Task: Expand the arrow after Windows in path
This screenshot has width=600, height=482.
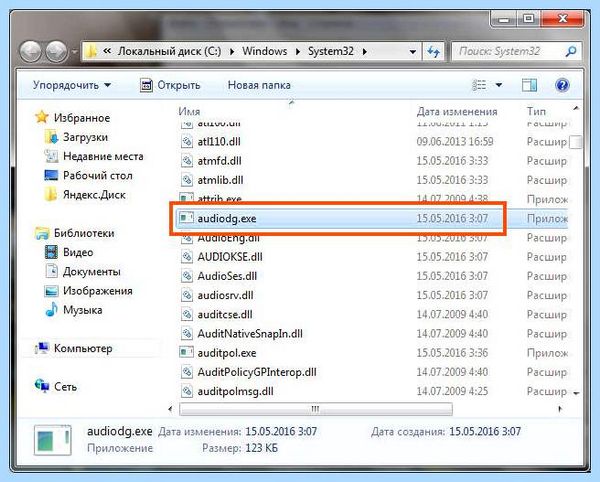Action: (x=298, y=52)
